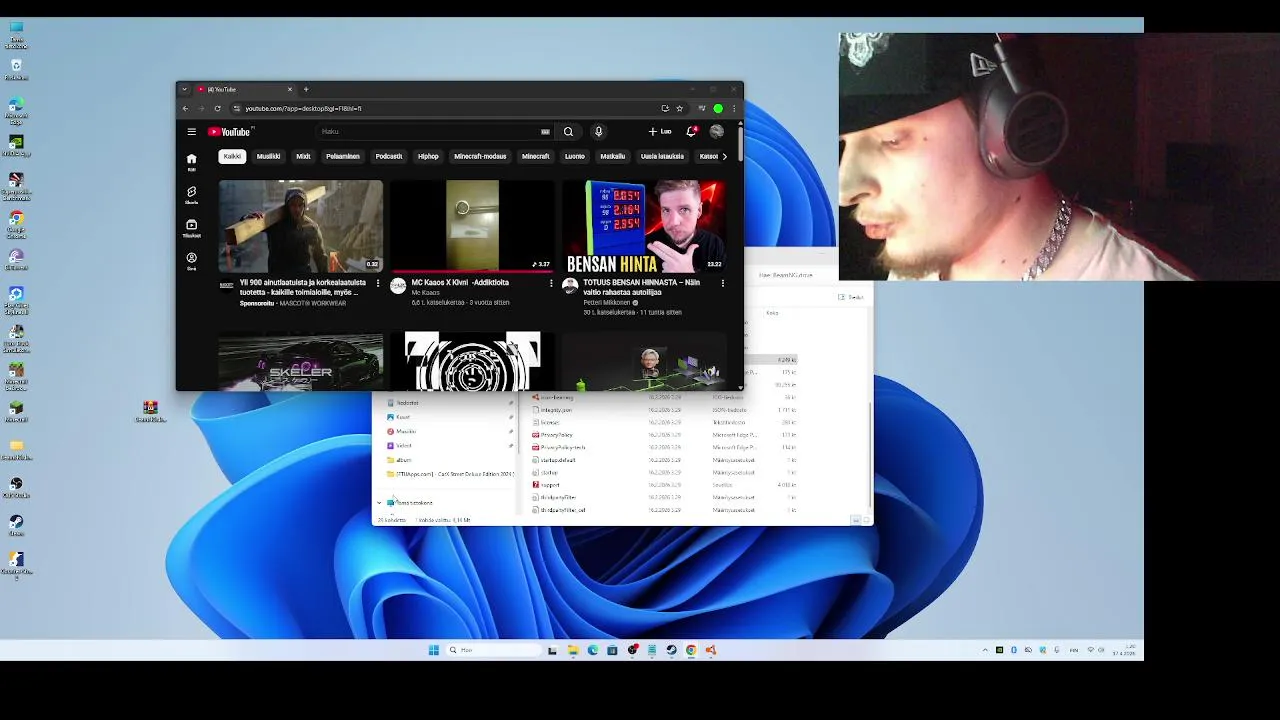Open Steam from the taskbar
Screen dimensions: 1280x720
(671, 650)
